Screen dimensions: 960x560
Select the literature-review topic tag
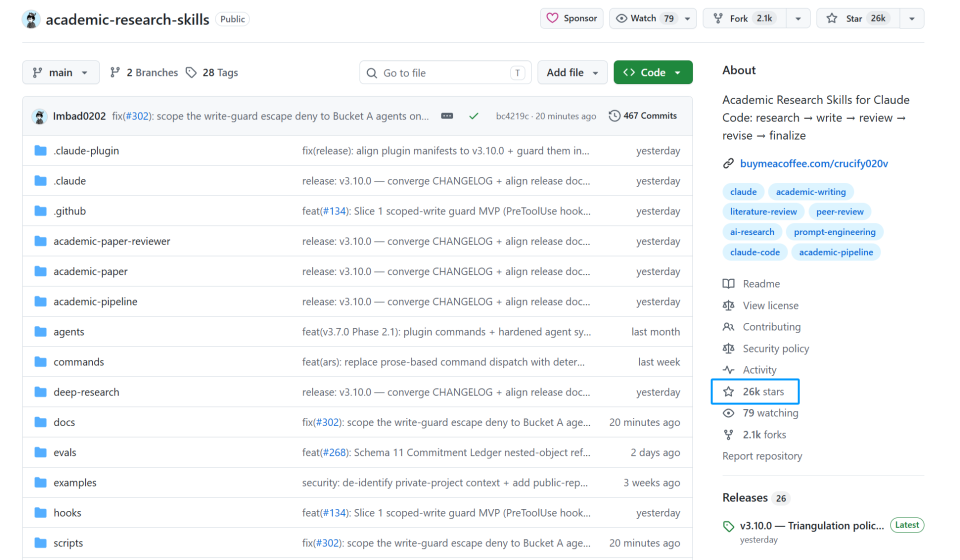[763, 212]
